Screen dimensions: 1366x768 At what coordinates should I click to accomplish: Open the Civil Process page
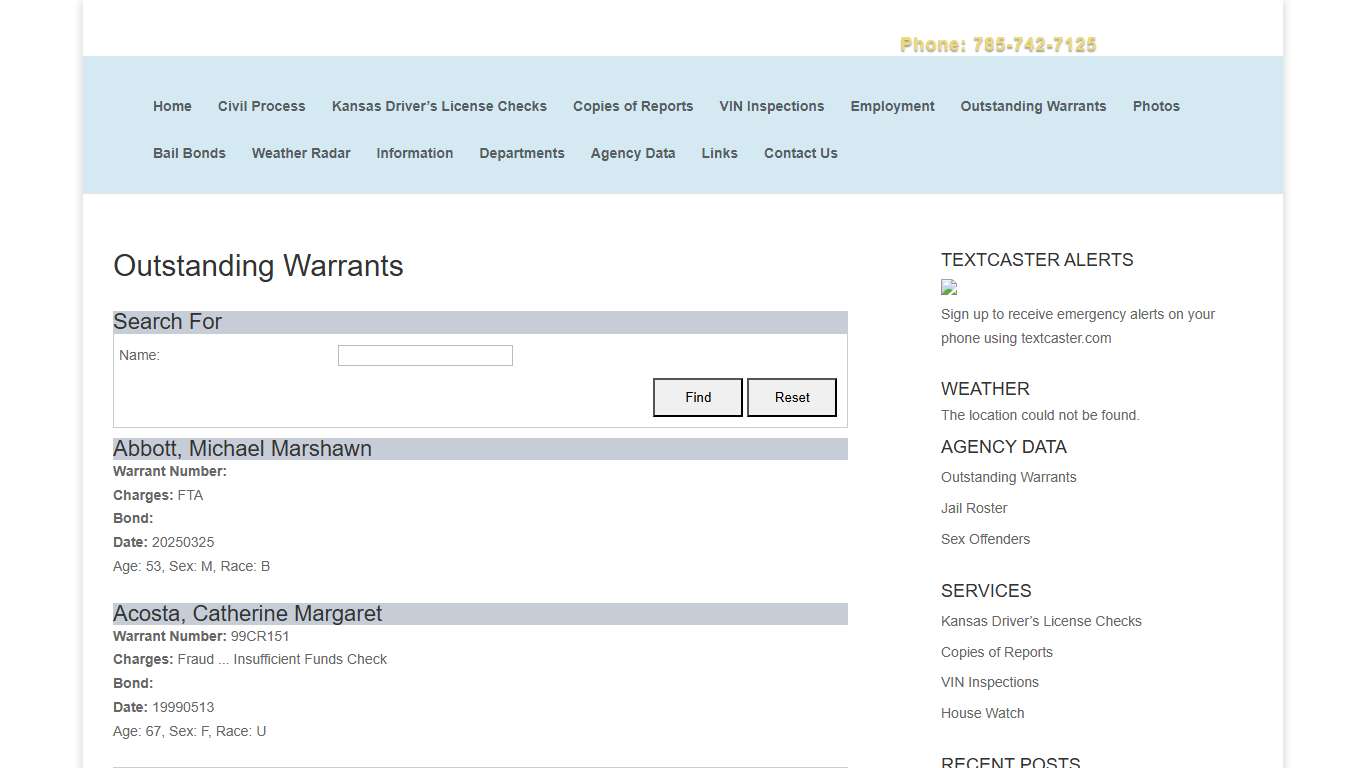tap(261, 106)
